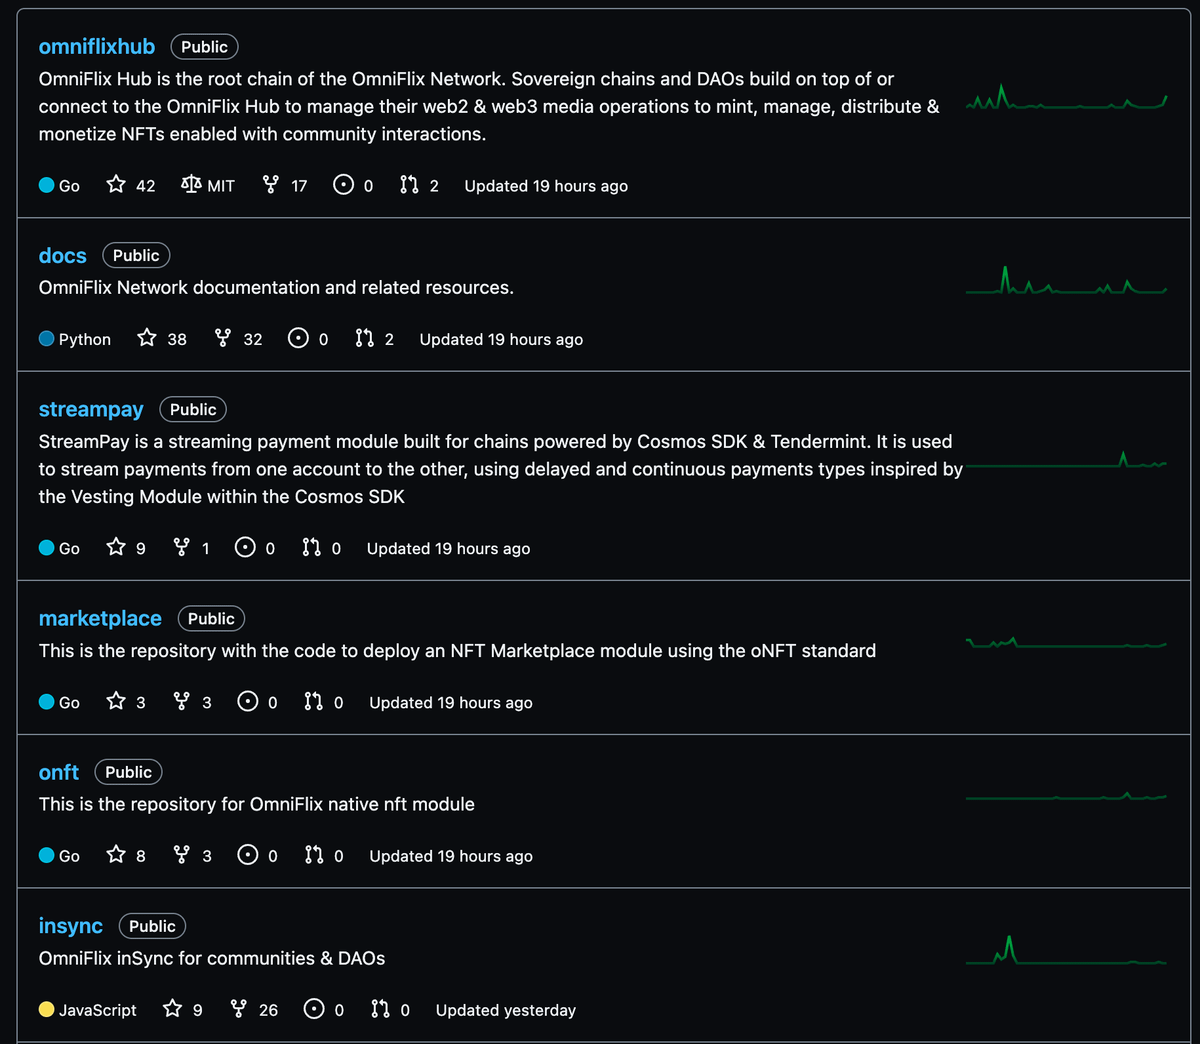Click the star icon on omniflixhub repository
This screenshot has width=1200, height=1044.
[117, 185]
